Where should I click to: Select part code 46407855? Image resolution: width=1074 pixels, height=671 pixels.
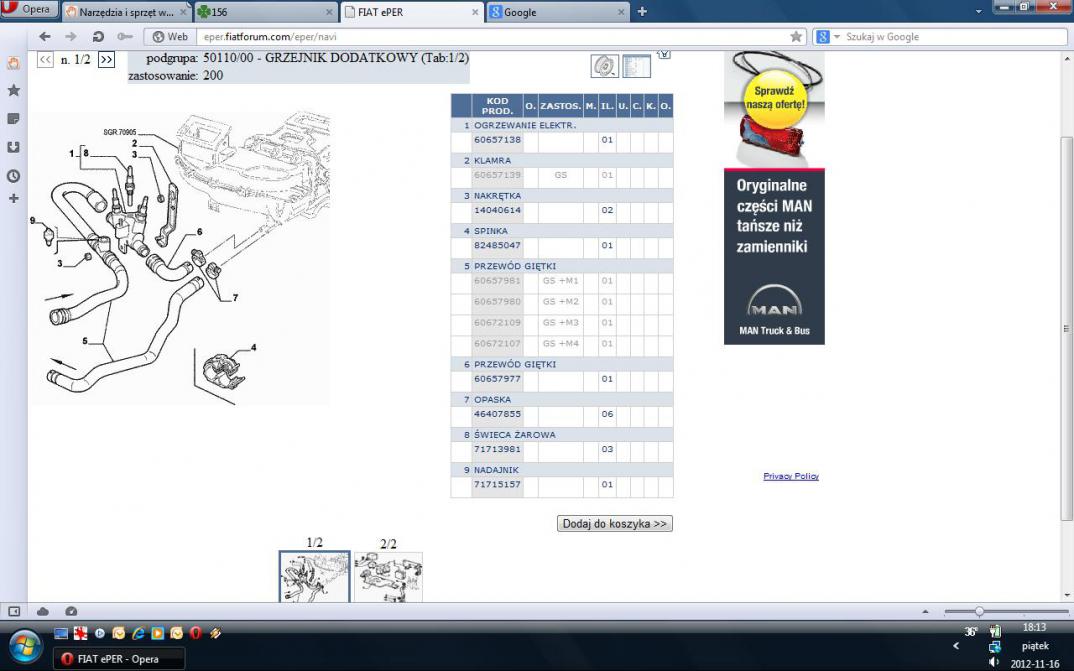pyautogui.click(x=497, y=414)
